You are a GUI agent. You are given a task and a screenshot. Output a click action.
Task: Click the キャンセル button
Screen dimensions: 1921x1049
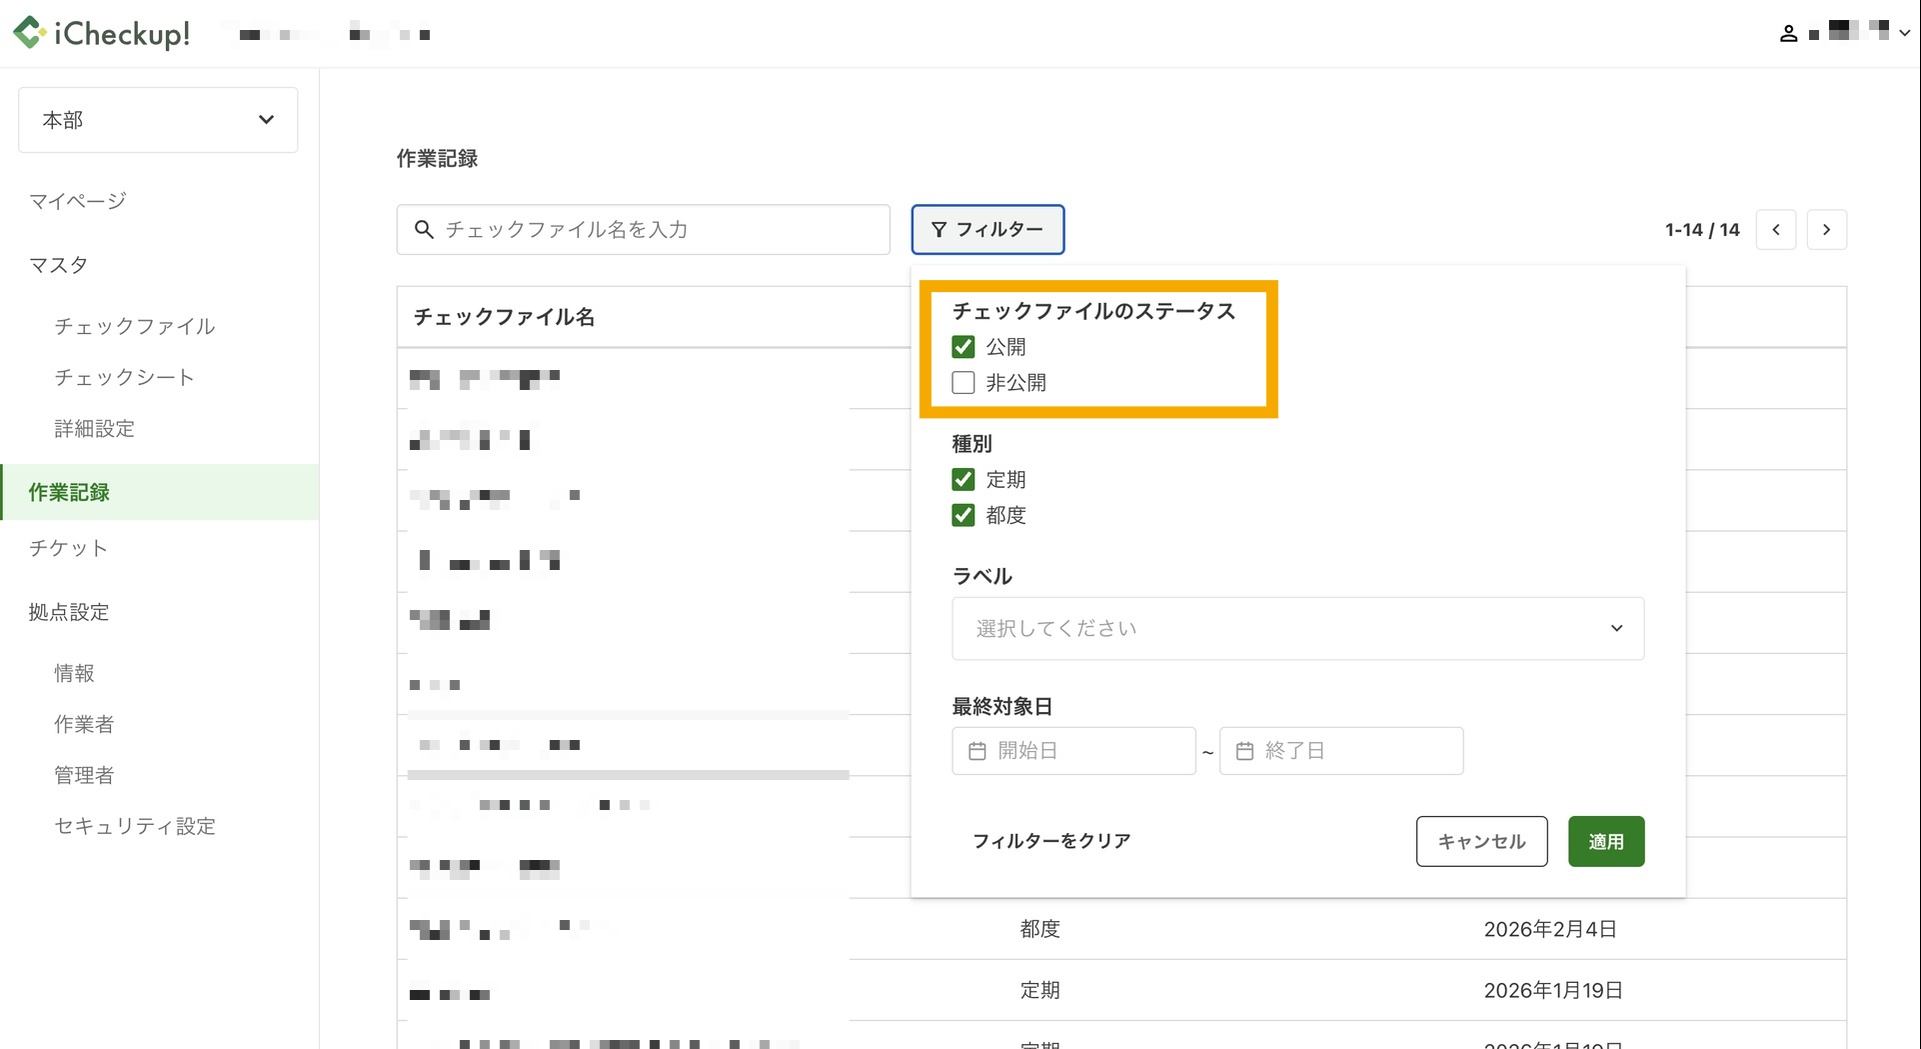(1482, 842)
